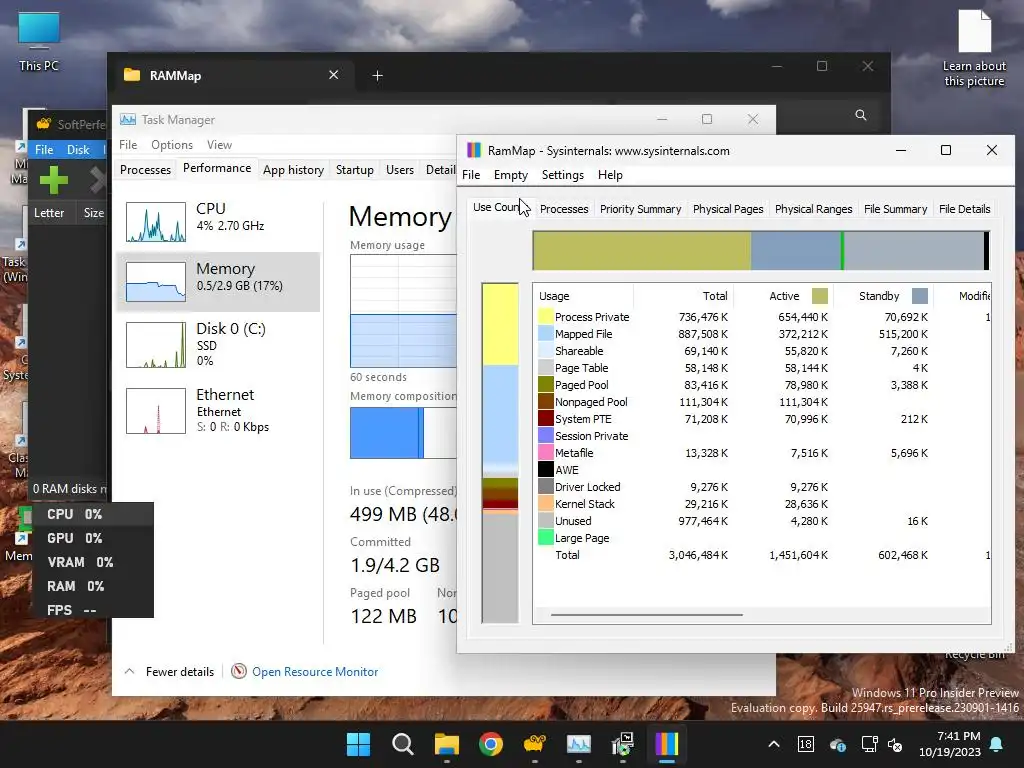Collapse Task Manager with Fewer details

pyautogui.click(x=169, y=671)
